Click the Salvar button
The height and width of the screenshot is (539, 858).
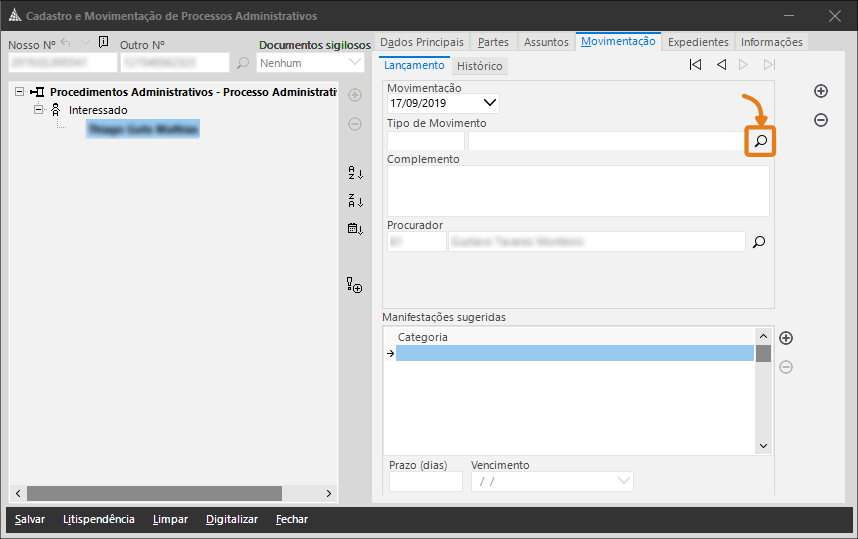30,519
